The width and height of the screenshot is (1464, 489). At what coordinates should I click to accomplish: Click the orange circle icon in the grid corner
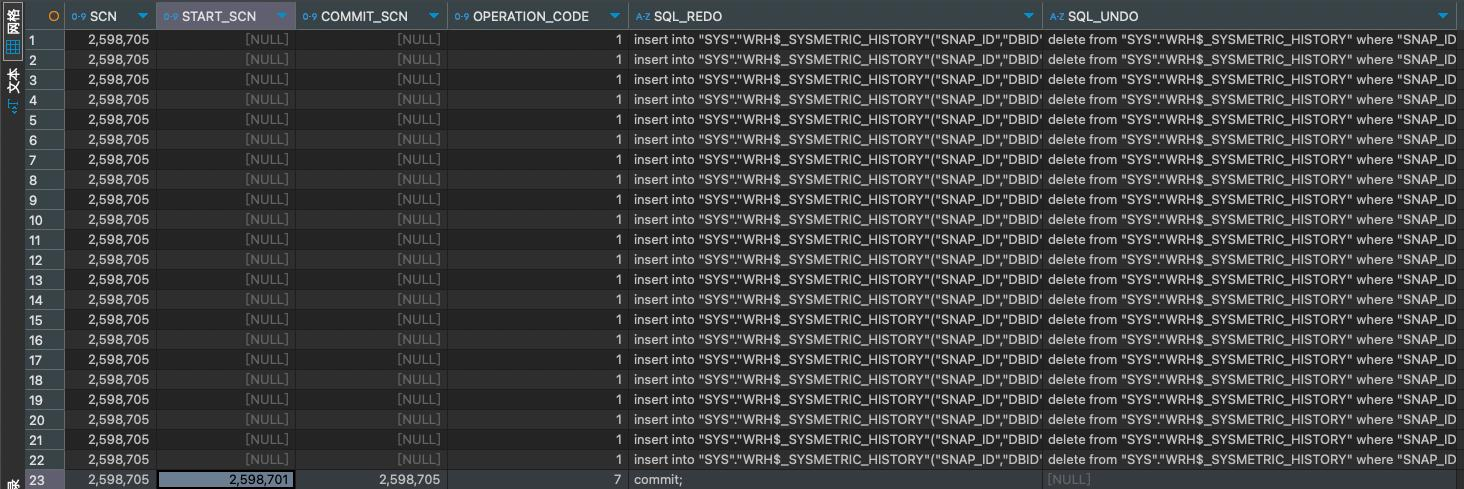tap(54, 16)
